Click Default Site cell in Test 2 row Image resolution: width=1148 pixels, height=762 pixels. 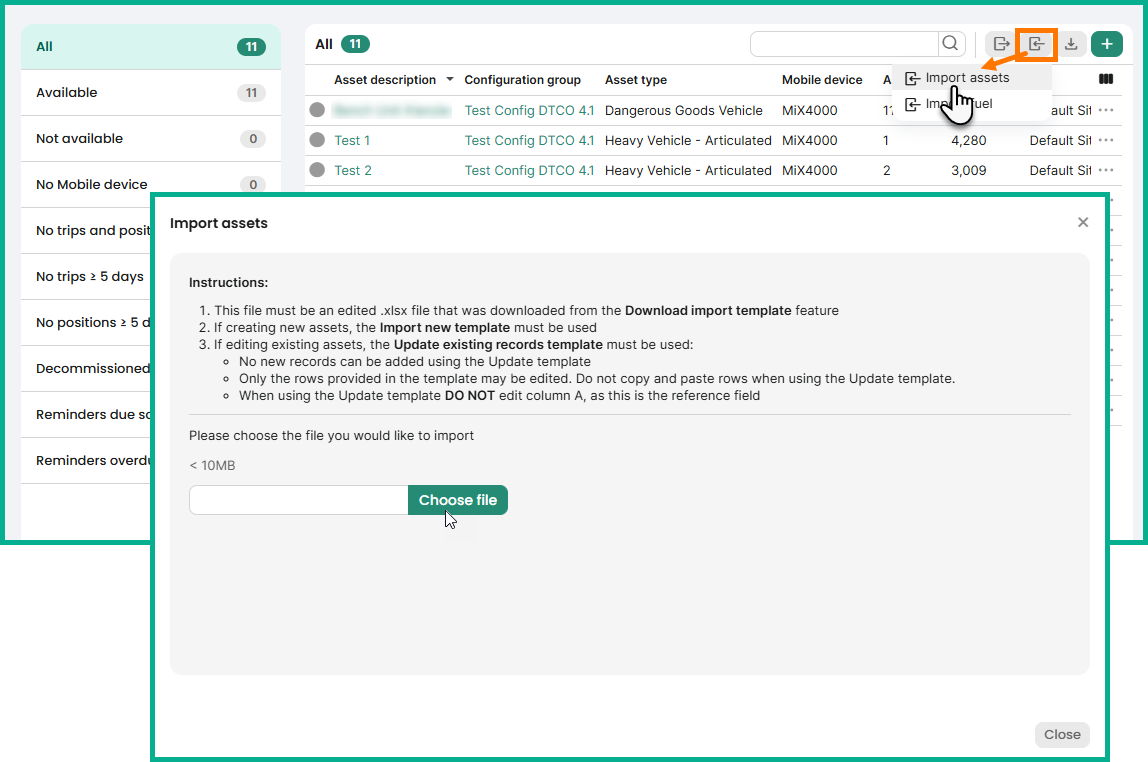[1060, 171]
